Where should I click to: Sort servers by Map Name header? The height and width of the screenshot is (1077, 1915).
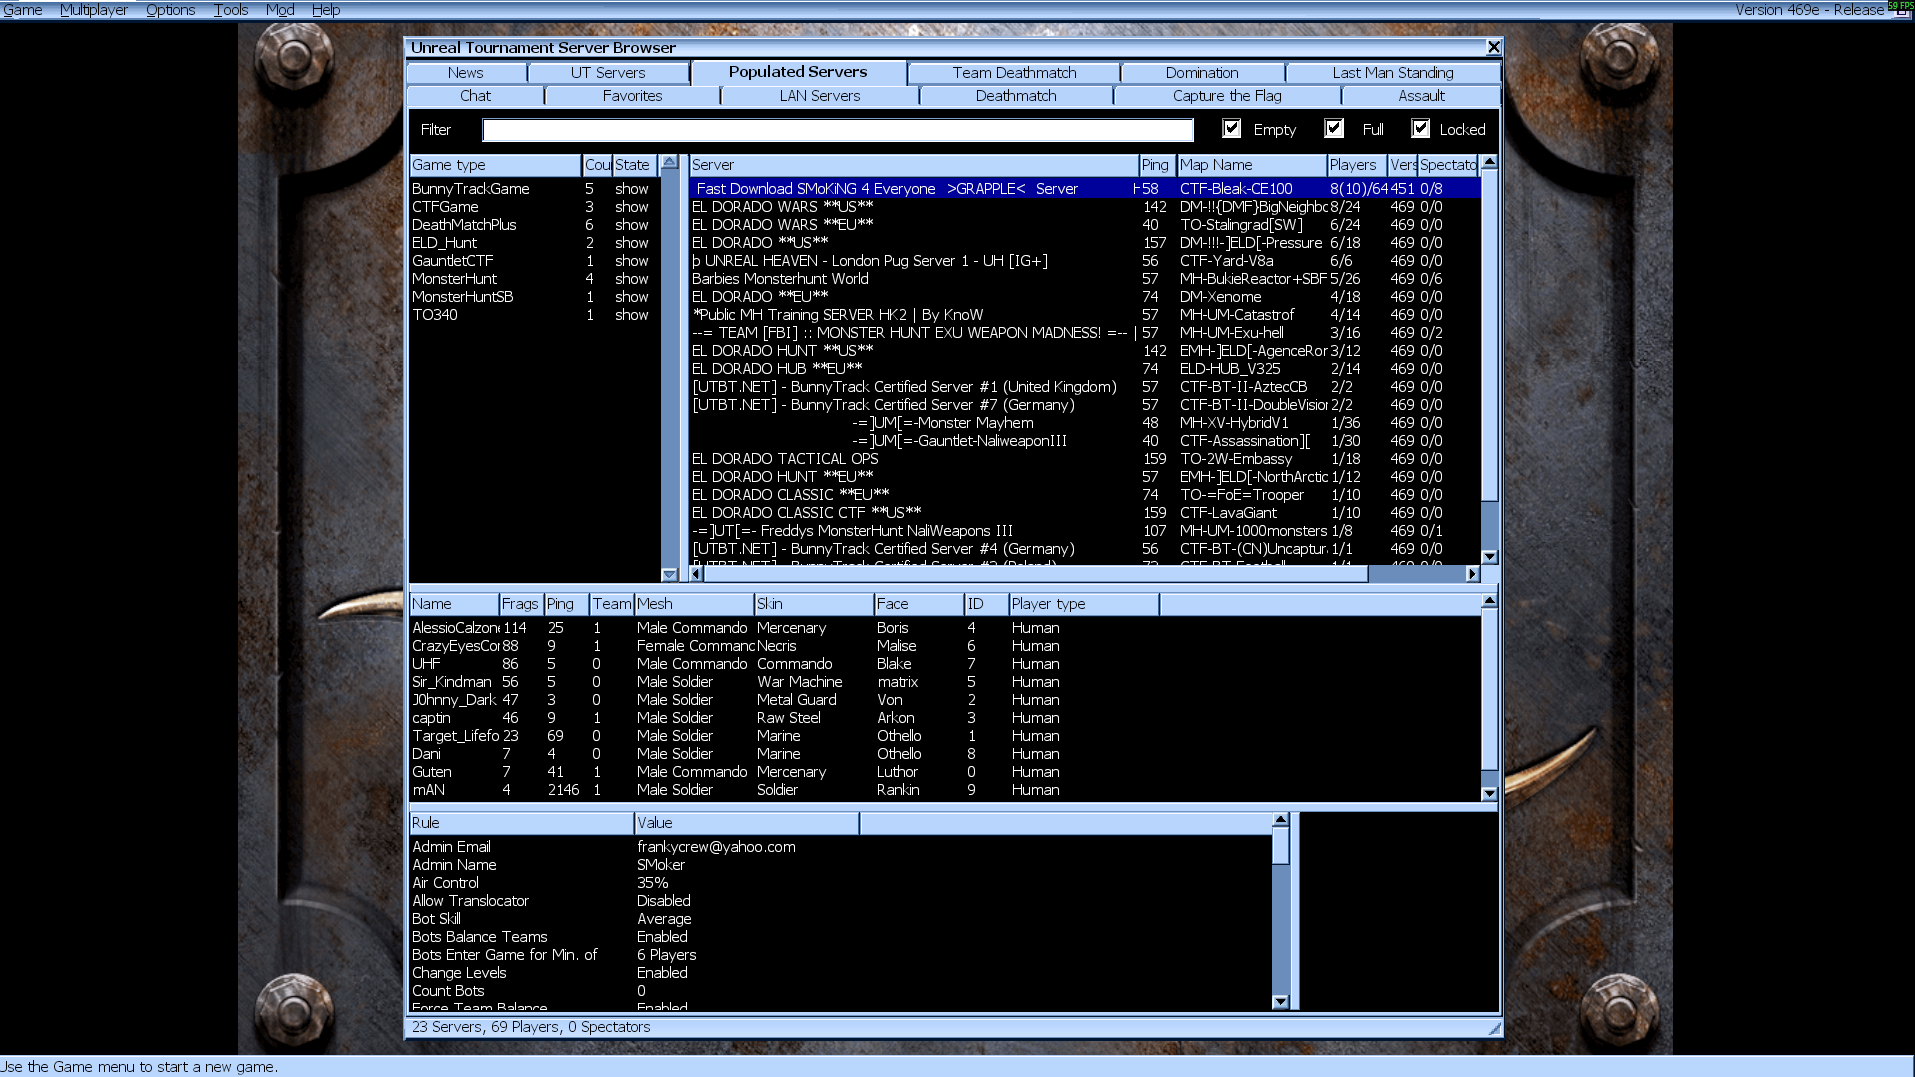(x=1252, y=165)
